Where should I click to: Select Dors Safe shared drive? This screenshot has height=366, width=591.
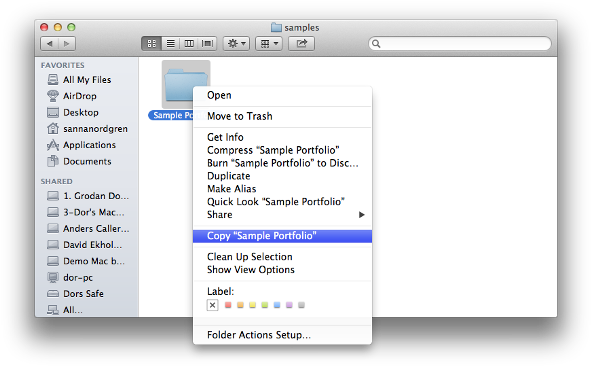click(x=75, y=294)
